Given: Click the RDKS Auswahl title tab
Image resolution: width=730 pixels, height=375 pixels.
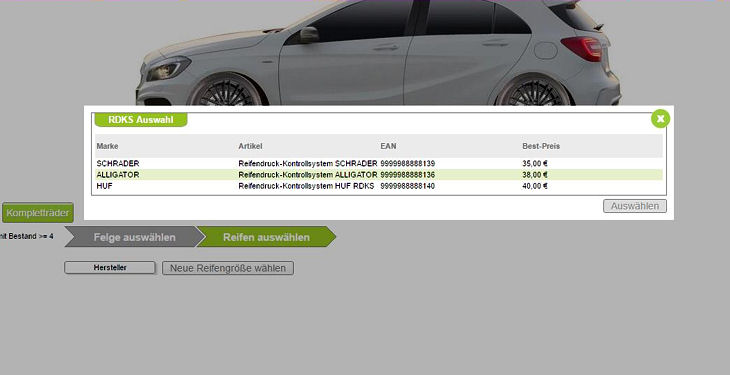Looking at the screenshot, I should coord(141,120).
